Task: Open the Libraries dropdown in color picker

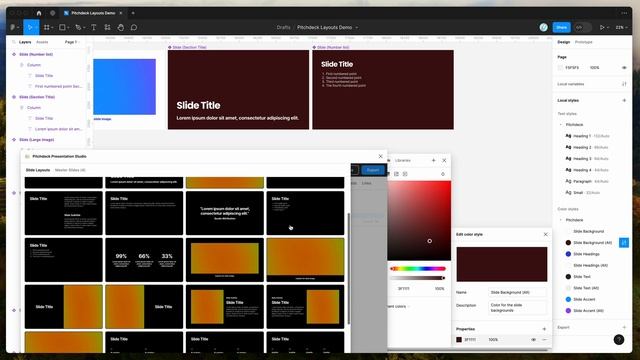Action: [402, 160]
